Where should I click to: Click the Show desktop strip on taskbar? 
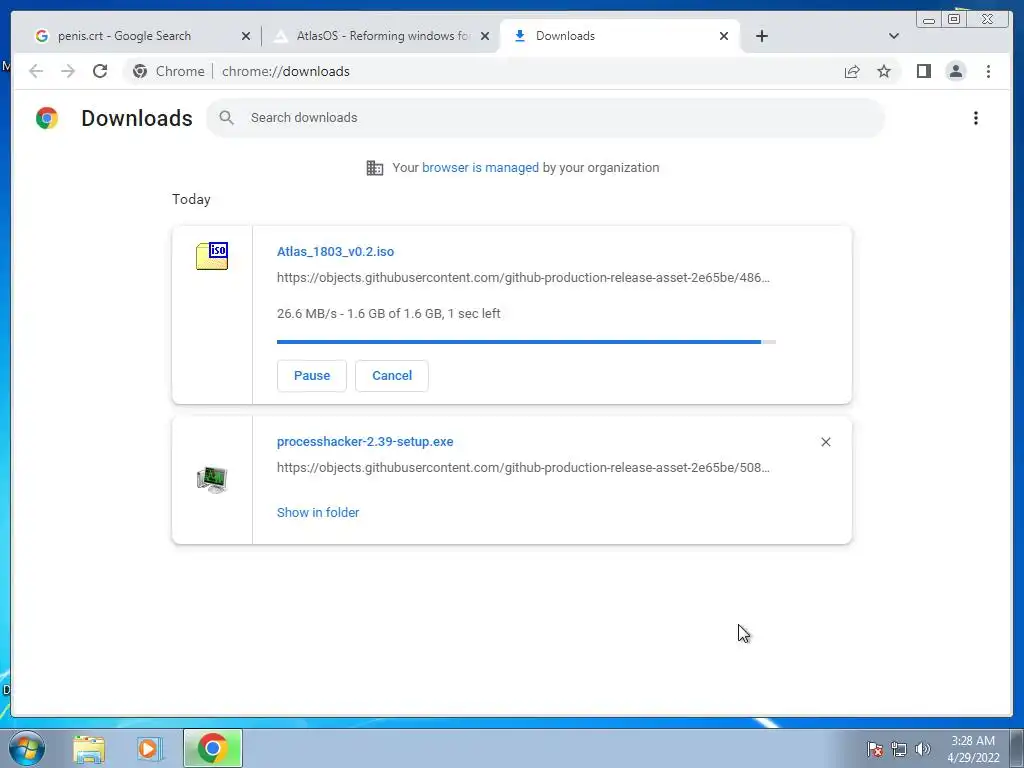(1017, 748)
